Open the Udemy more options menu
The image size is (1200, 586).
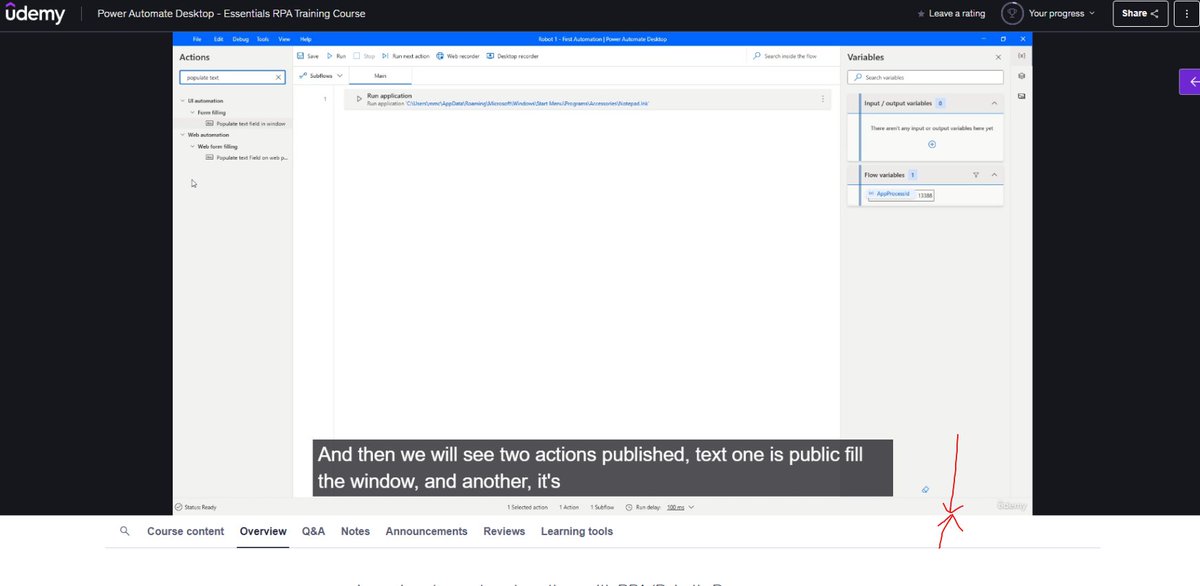click(x=1186, y=14)
